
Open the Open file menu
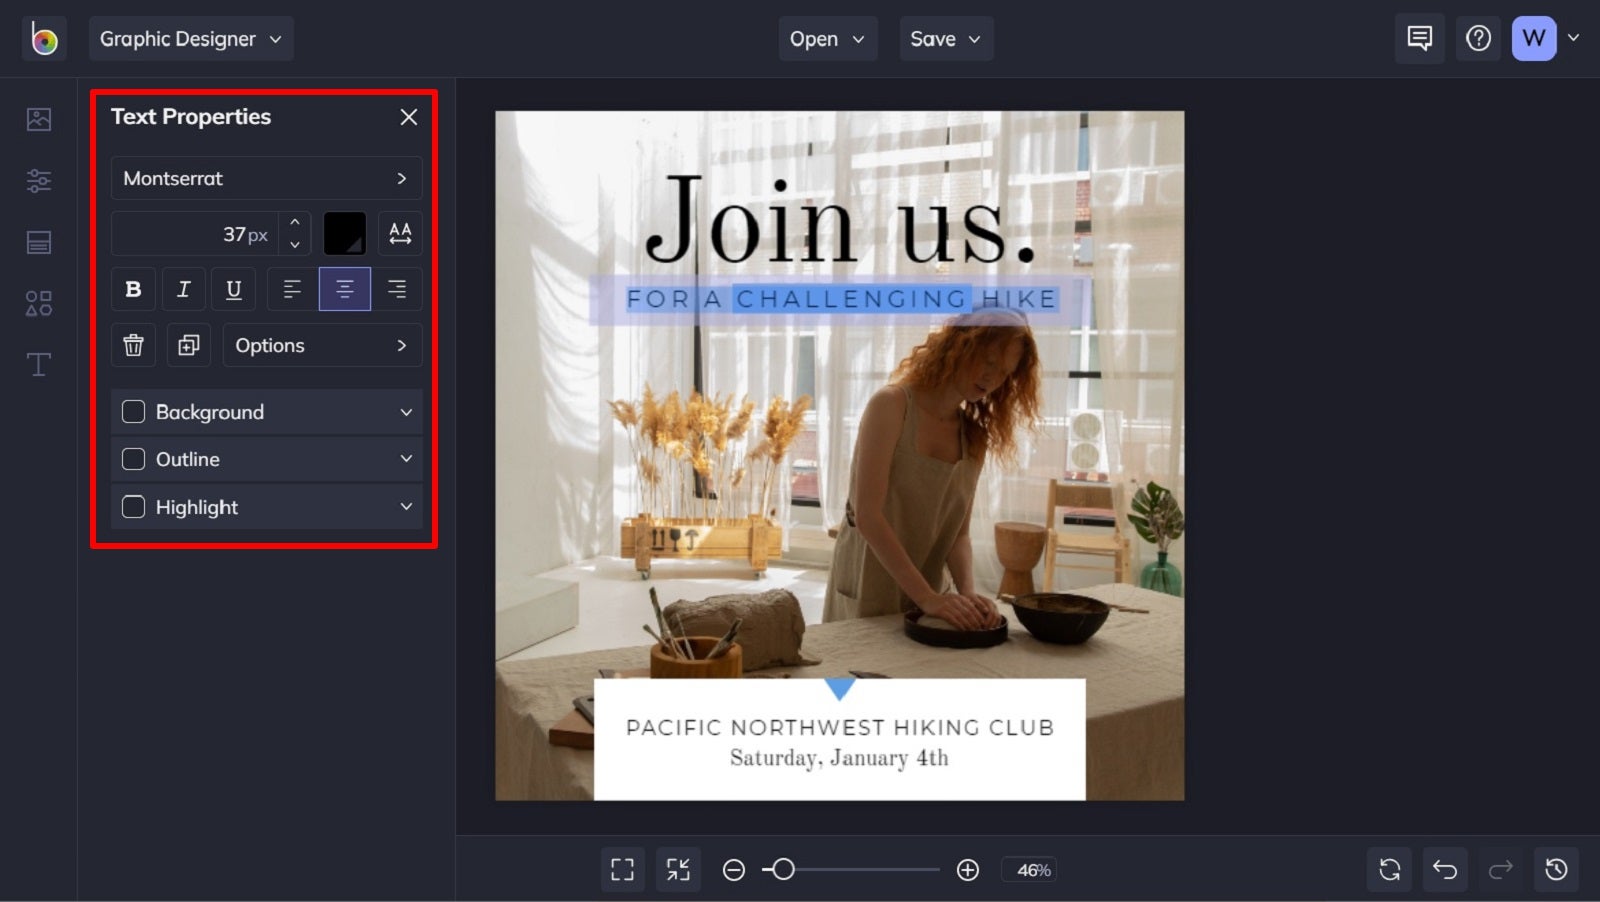827,38
